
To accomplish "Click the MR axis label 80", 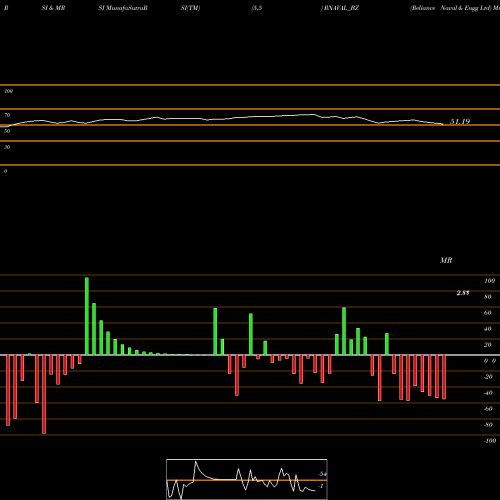I will pyautogui.click(x=488, y=297).
